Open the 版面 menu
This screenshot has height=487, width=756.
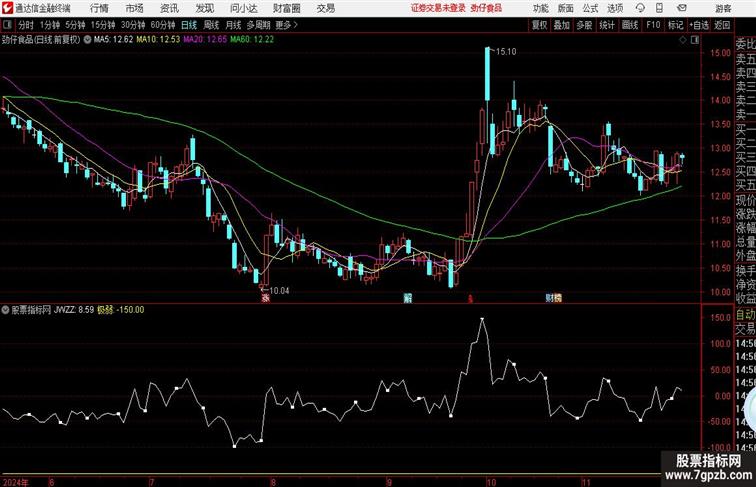pos(566,9)
